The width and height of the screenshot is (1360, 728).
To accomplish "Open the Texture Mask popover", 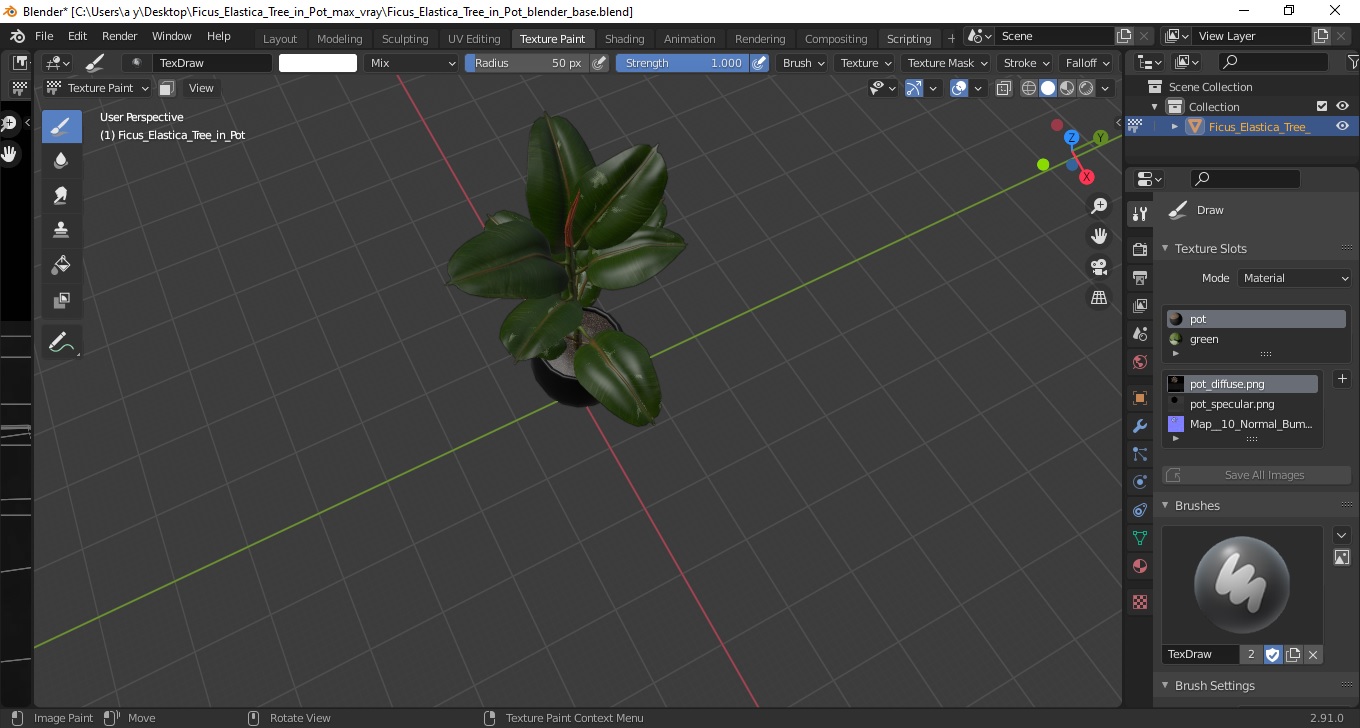I will click(x=947, y=63).
